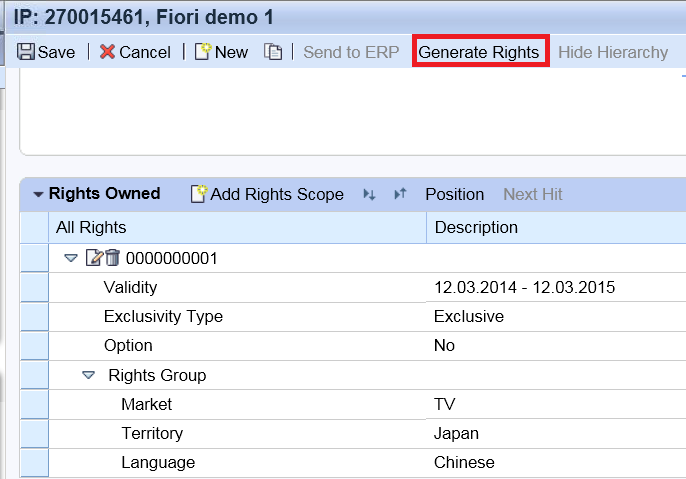Click validity dates 12.03.2014 - 12.03.2015

[525, 287]
